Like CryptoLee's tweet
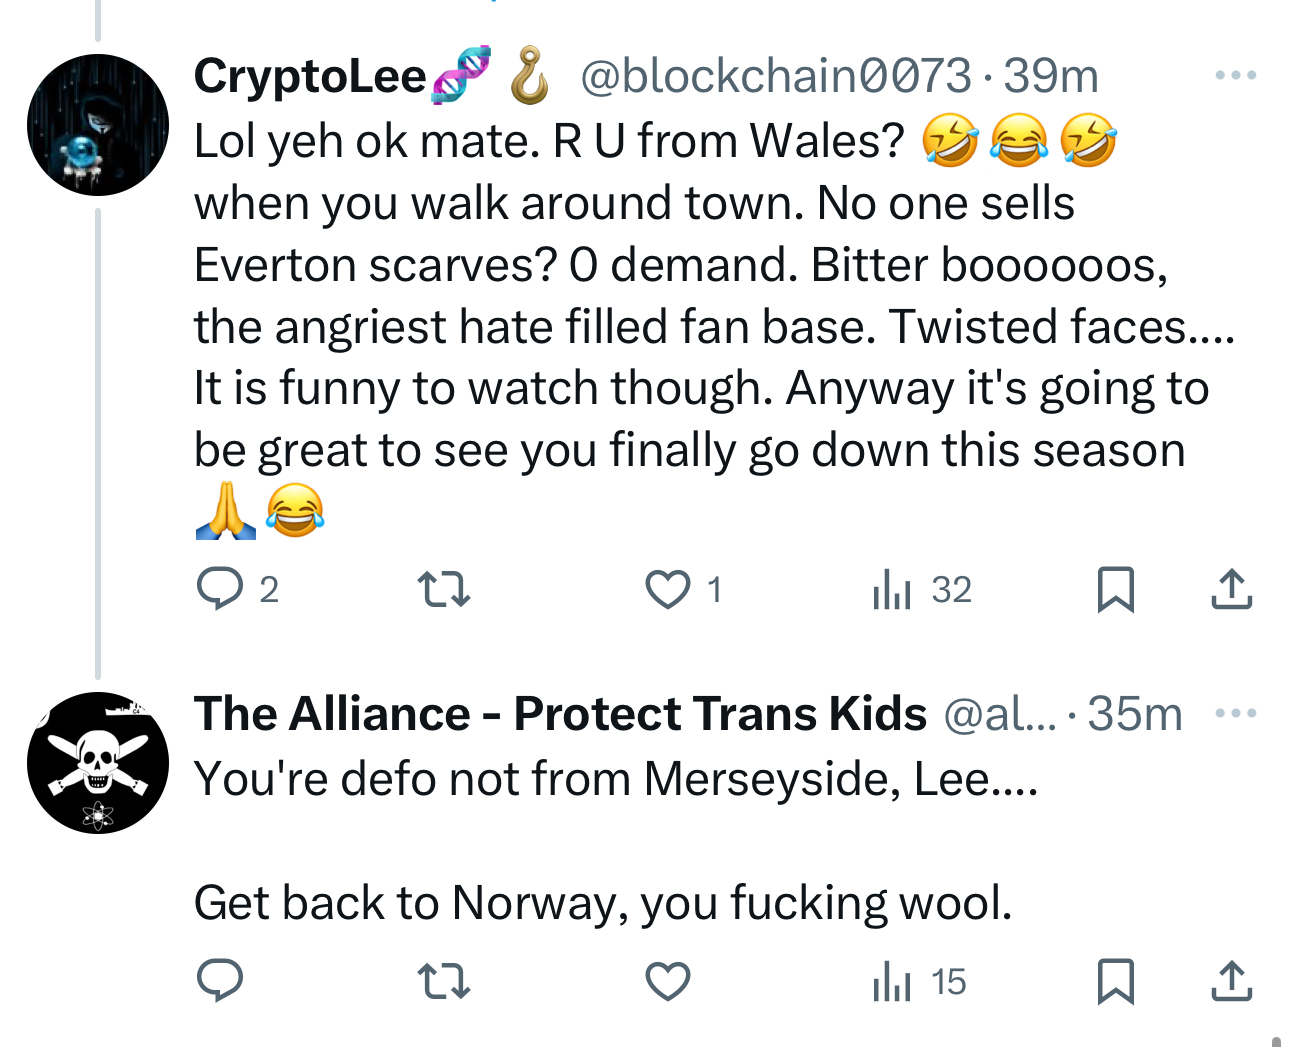 [x=667, y=589]
